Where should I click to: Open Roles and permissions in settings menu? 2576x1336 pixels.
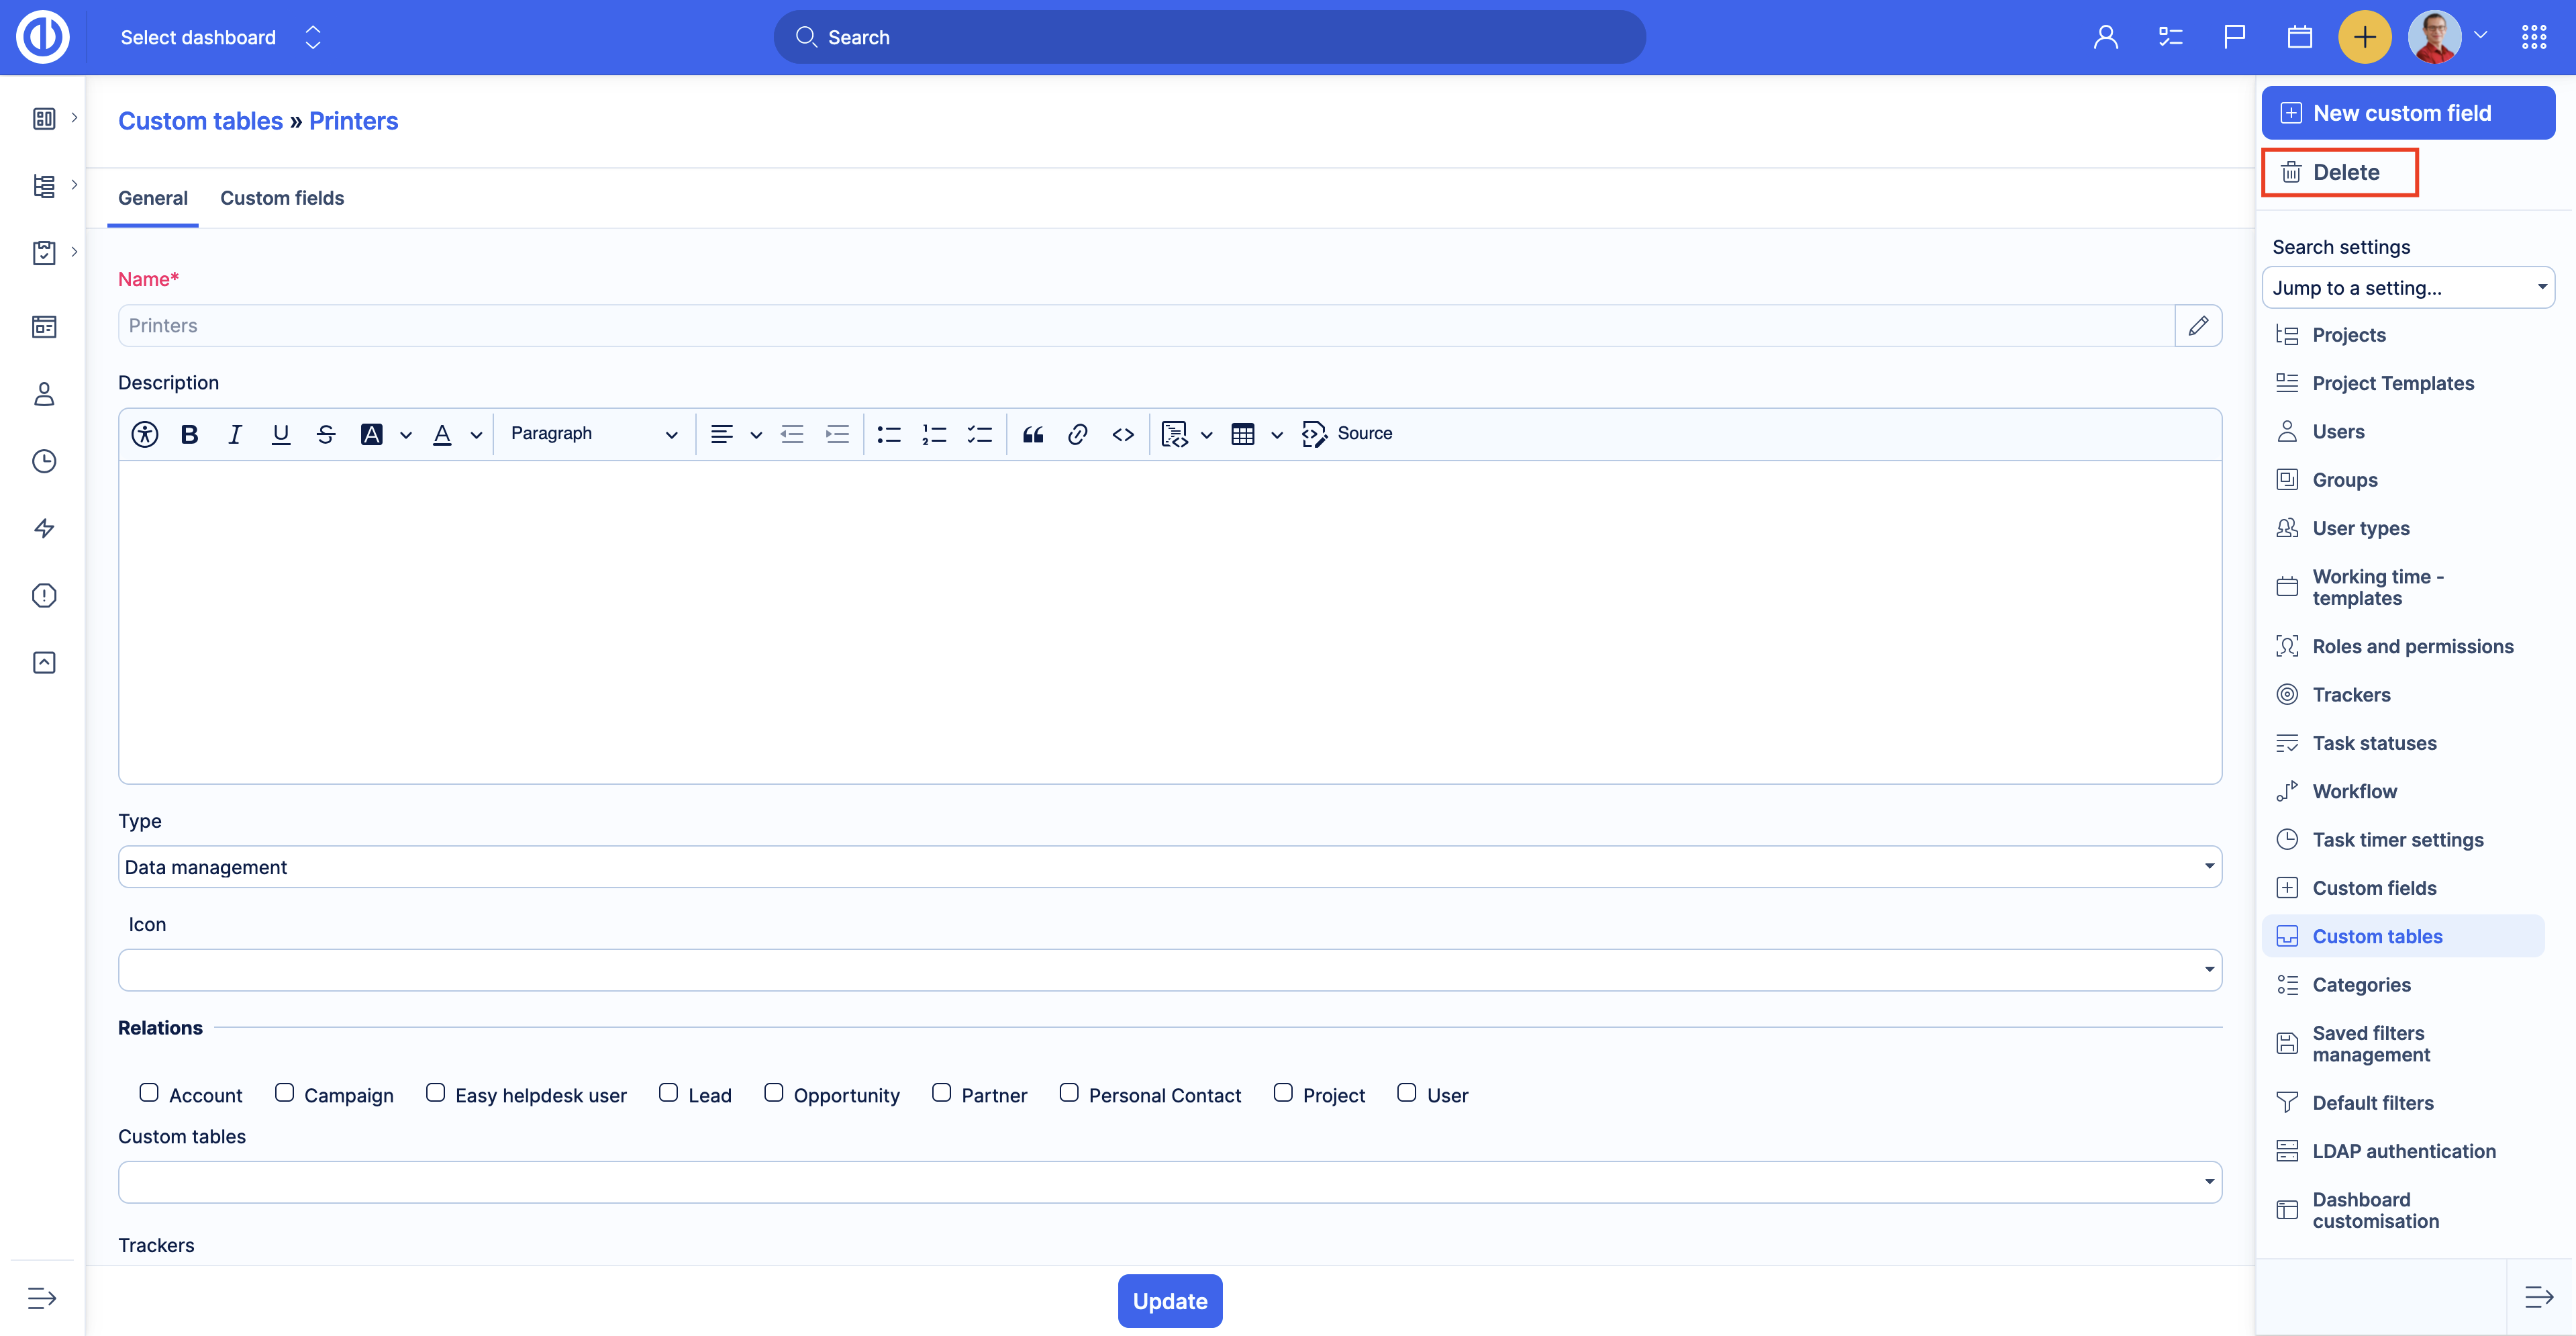[2412, 646]
